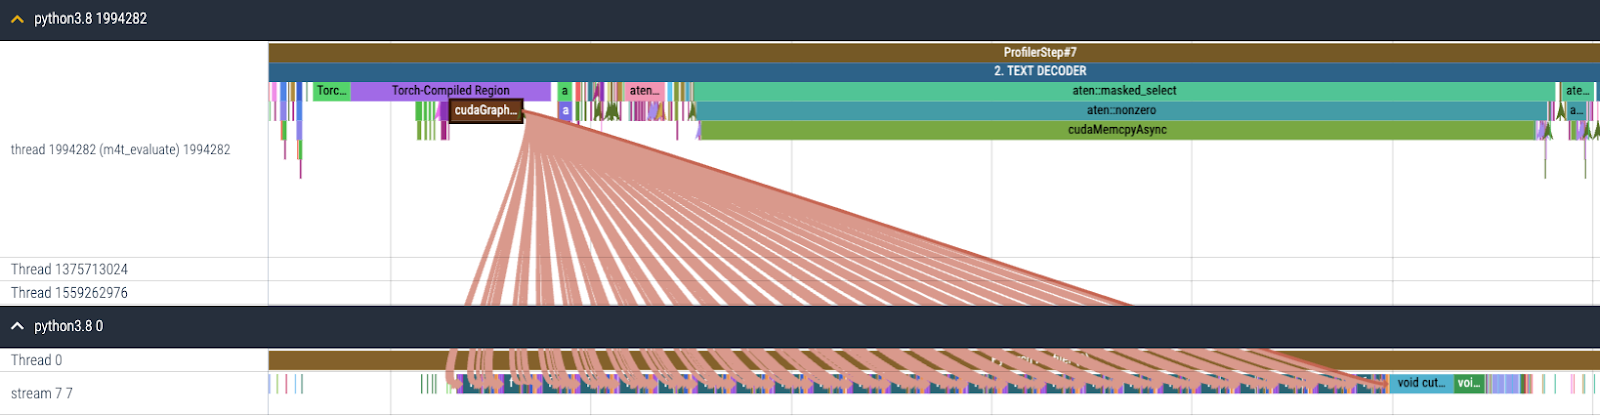Click the green truncated Torc... slice
This screenshot has width=1600, height=416.
click(331, 91)
